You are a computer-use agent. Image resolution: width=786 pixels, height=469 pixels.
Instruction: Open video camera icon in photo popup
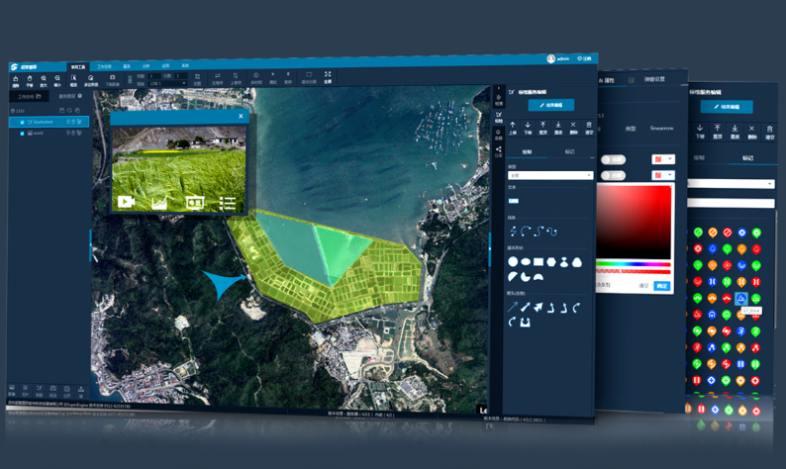click(x=126, y=201)
